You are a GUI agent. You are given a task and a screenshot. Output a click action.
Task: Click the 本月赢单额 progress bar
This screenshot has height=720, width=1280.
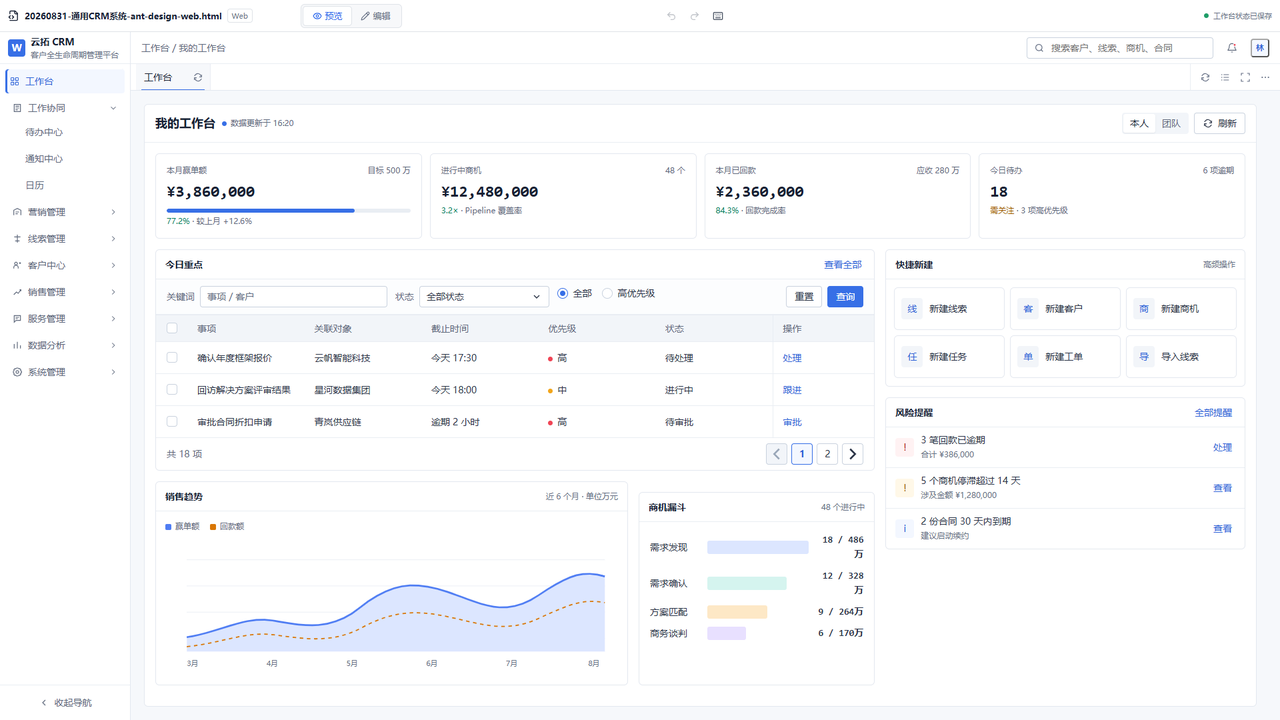point(288,210)
